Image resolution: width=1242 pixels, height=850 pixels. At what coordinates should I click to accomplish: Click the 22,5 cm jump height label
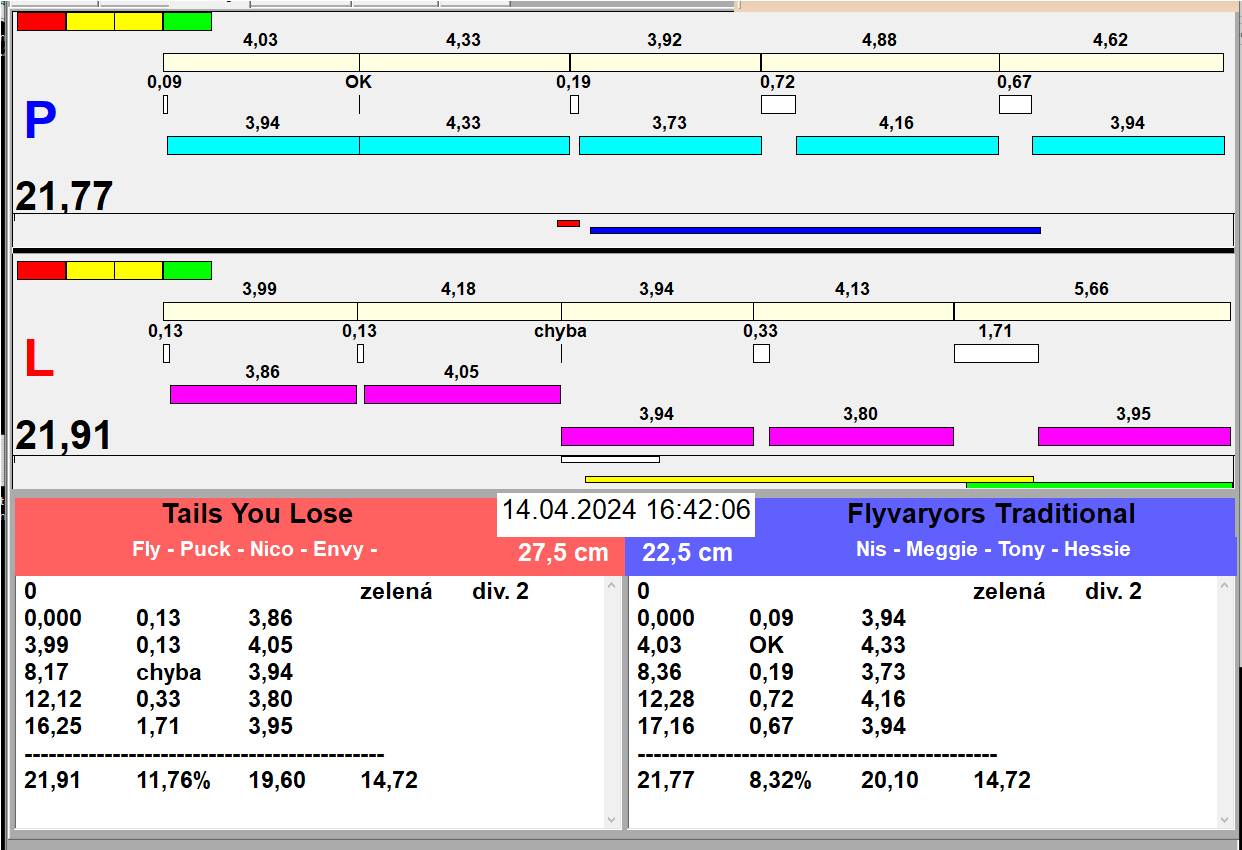(687, 553)
